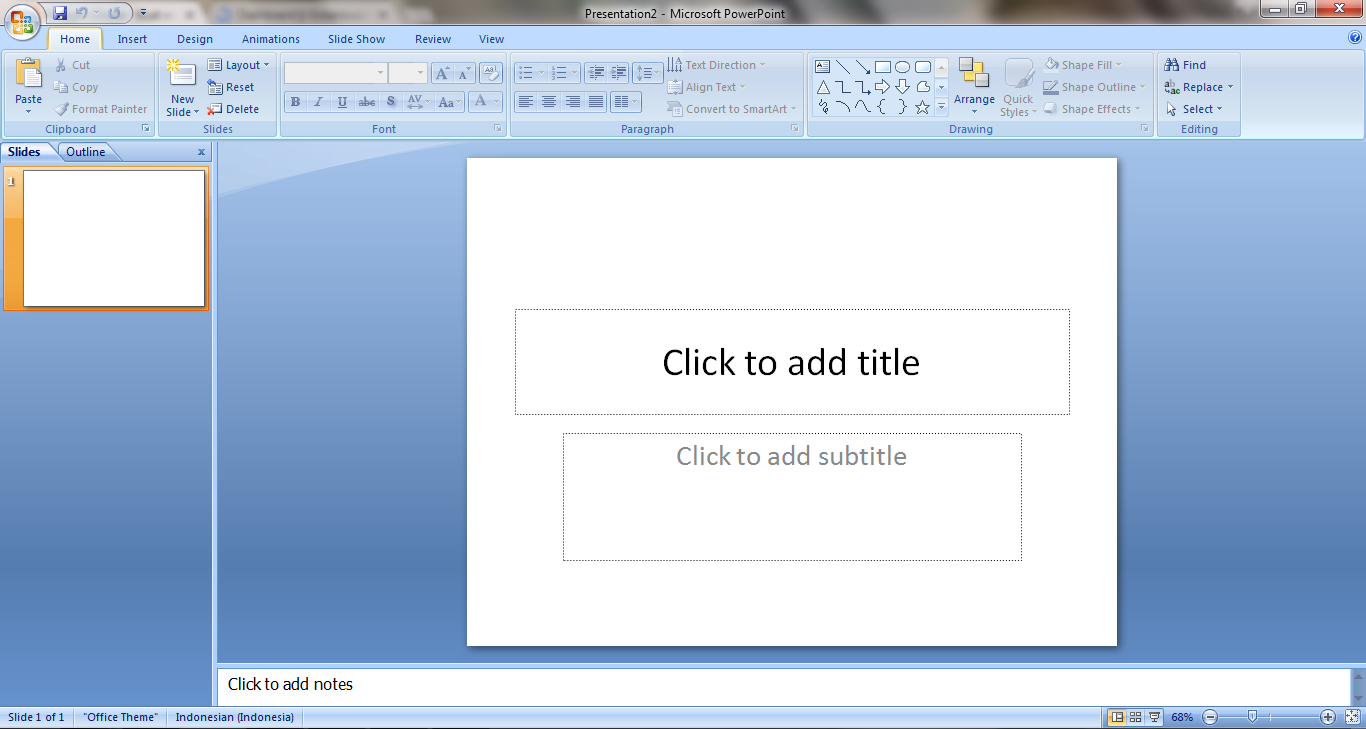Open the Font dialog launcher
The height and width of the screenshot is (729, 1366).
498,129
